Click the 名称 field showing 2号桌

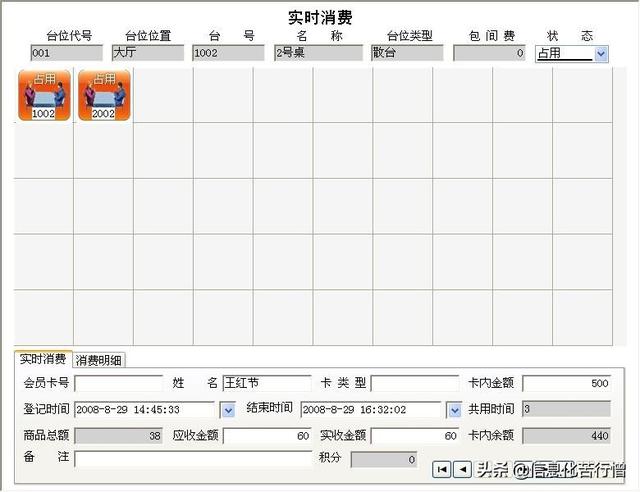[x=318, y=53]
